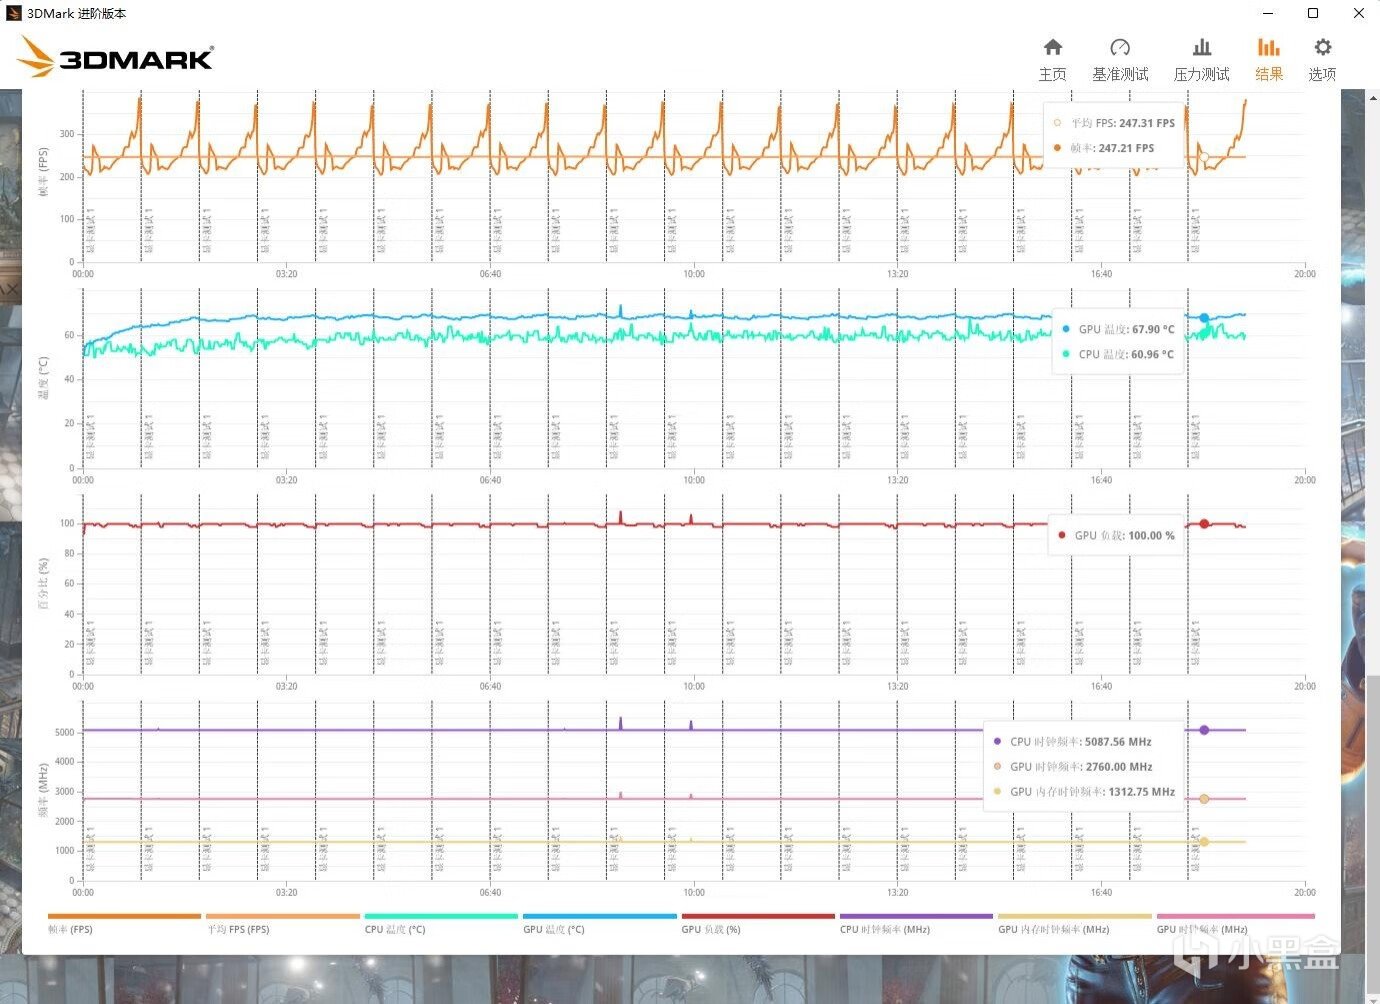The image size is (1380, 1004).
Task: Click the white average FPS data marker
Action: coord(1204,157)
